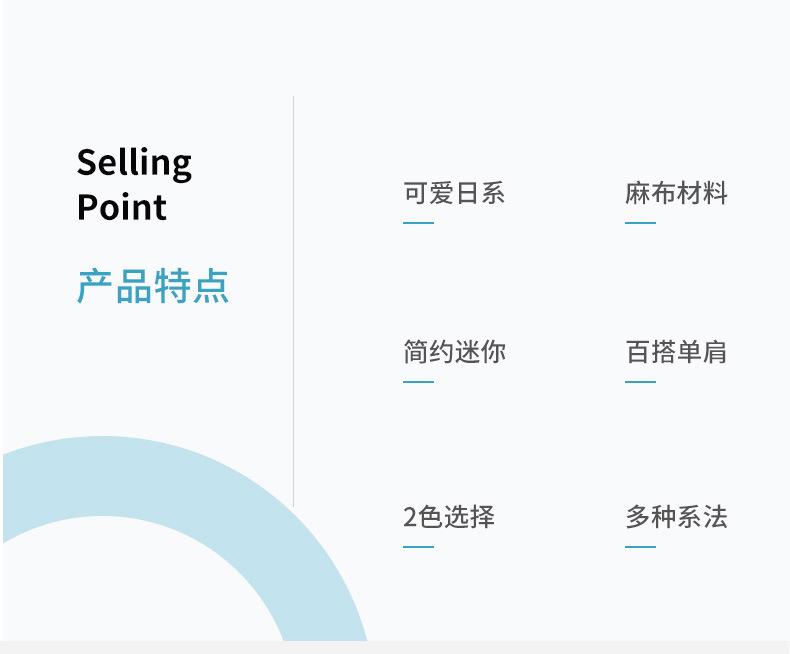Select the 百搭单肩 feature text
The width and height of the screenshot is (790, 654).
676,352
